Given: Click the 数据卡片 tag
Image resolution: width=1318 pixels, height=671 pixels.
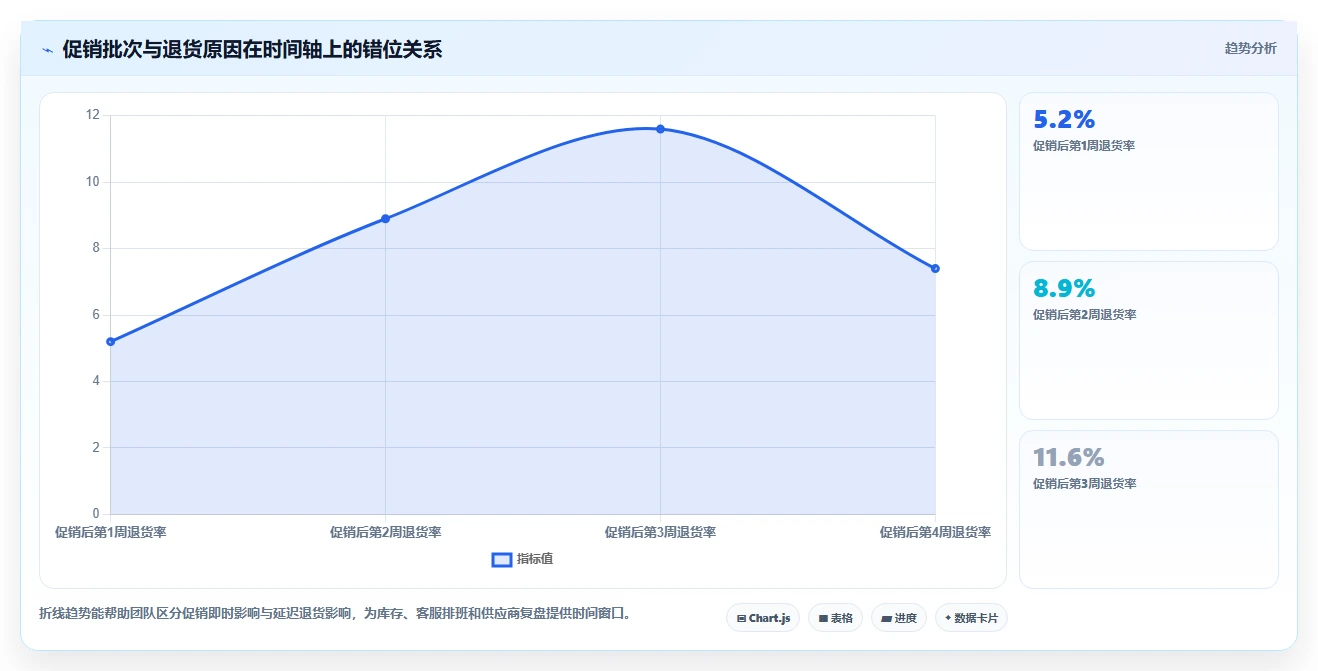Looking at the screenshot, I should pos(971,618).
